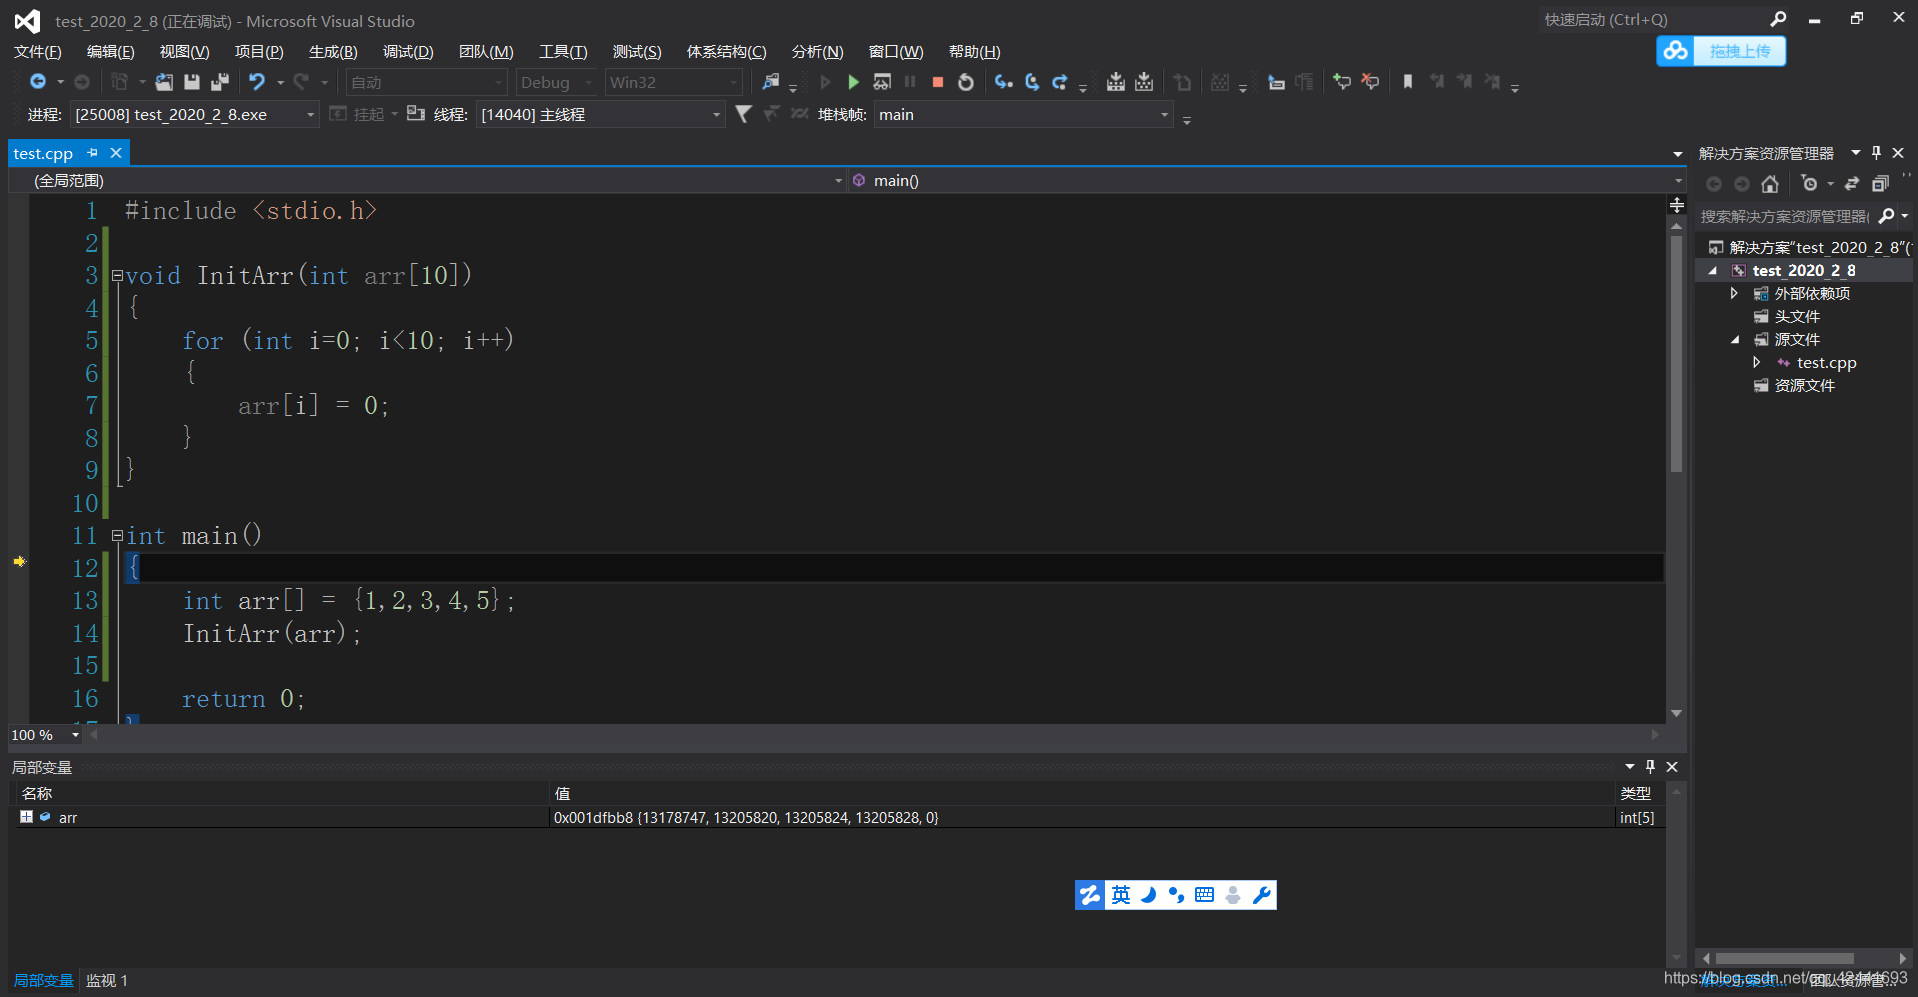This screenshot has width=1918, height=997.
Task: Click the comment selection icon with green plus
Action: pos(1342,82)
